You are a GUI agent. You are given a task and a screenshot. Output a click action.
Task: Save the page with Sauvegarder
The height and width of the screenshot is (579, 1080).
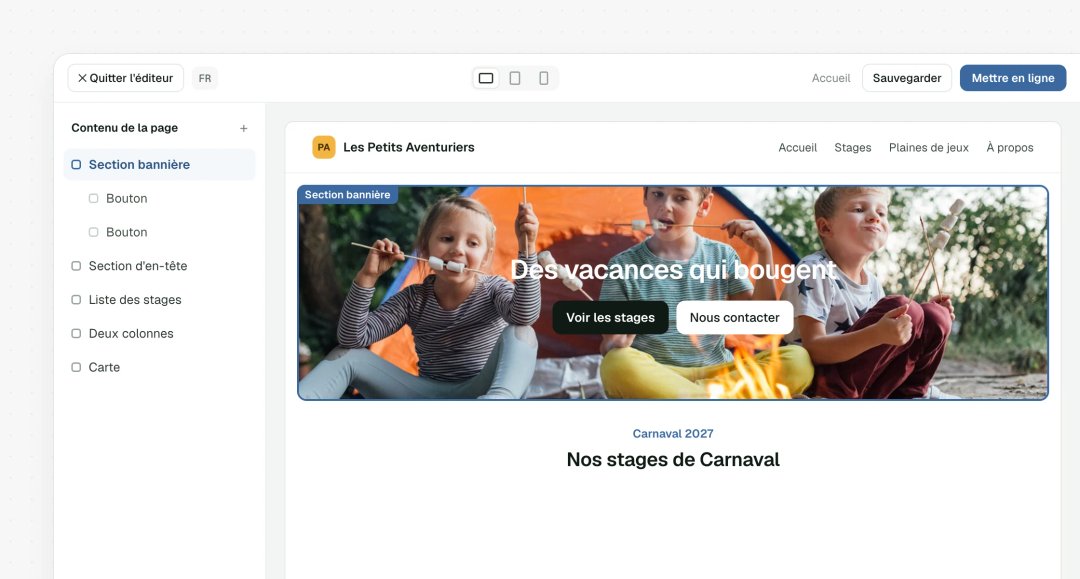pos(906,78)
